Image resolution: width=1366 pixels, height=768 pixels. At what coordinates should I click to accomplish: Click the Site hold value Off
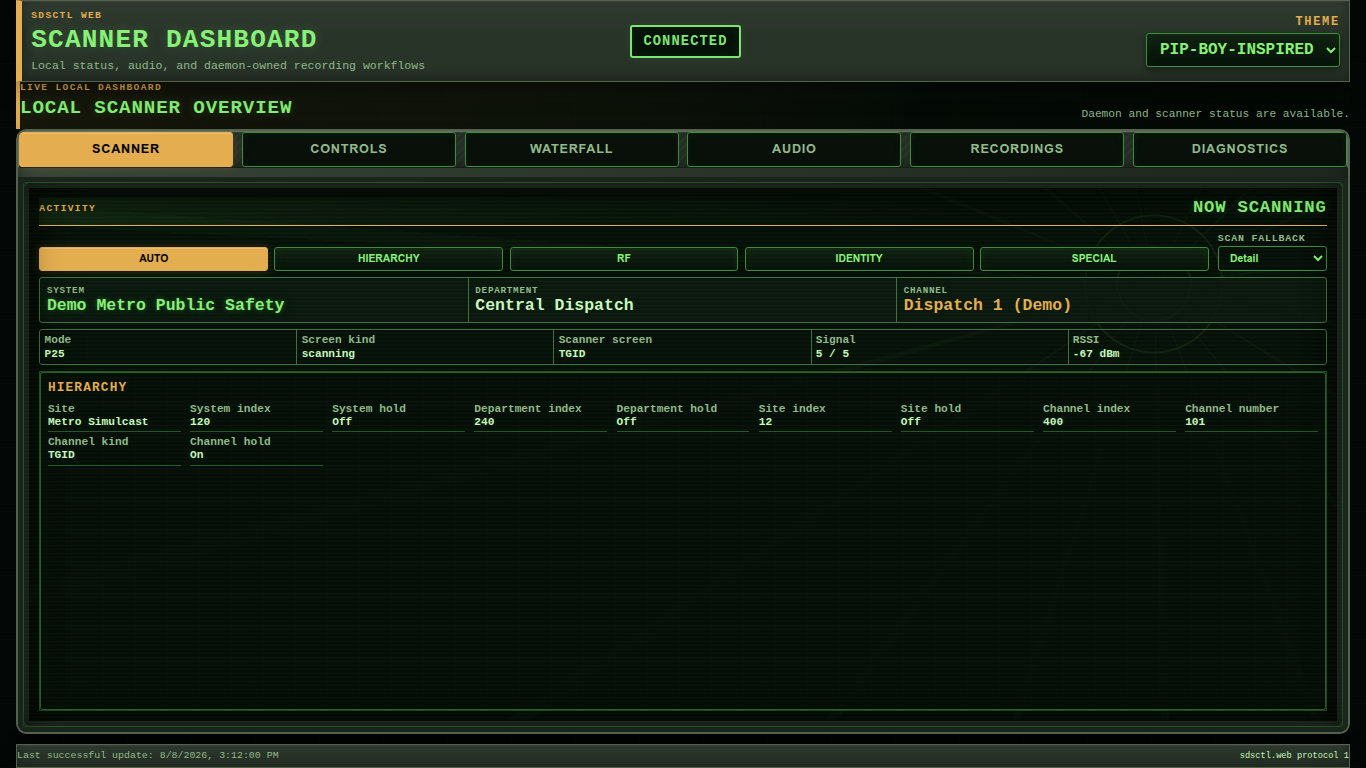pyautogui.click(x=911, y=422)
